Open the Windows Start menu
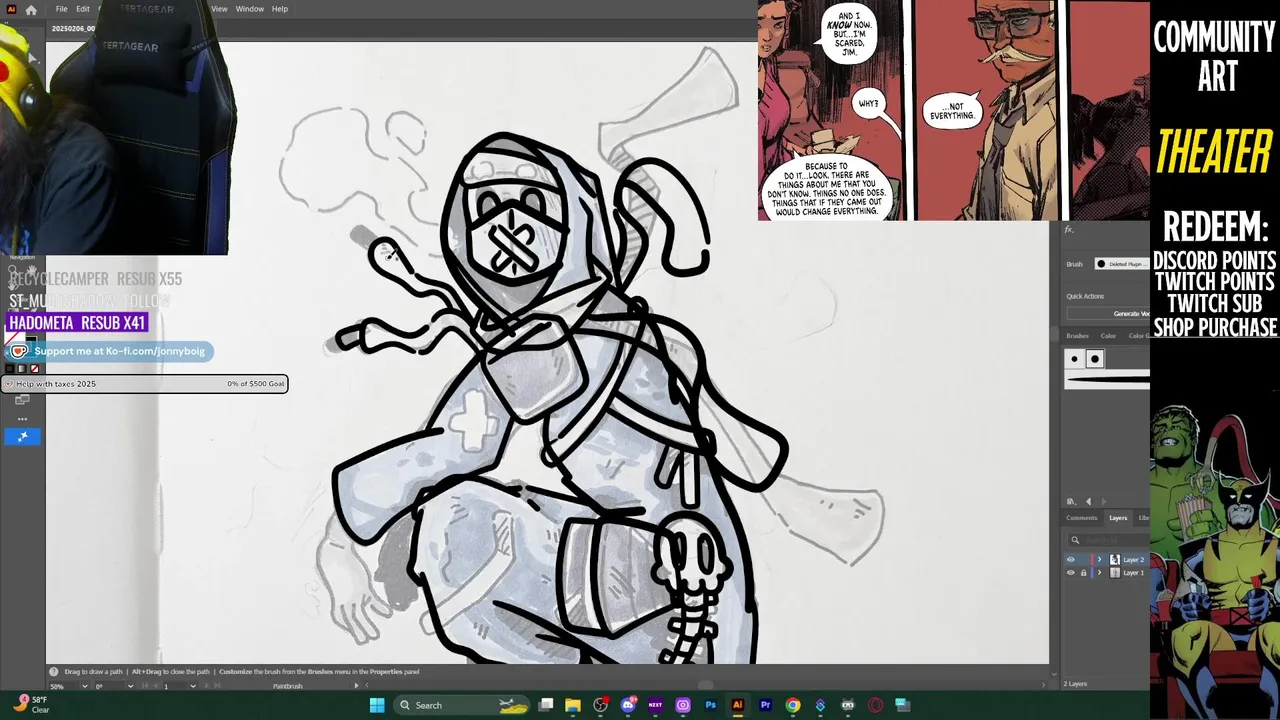Screen dimensions: 1280x720 [377, 705]
